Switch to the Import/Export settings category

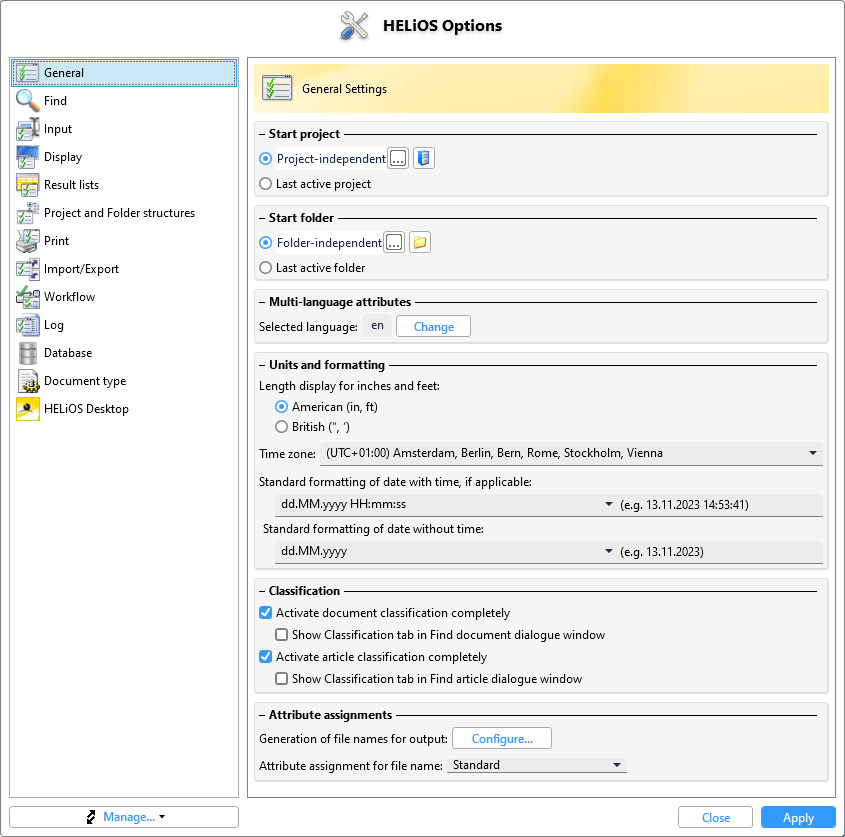[x=124, y=269]
